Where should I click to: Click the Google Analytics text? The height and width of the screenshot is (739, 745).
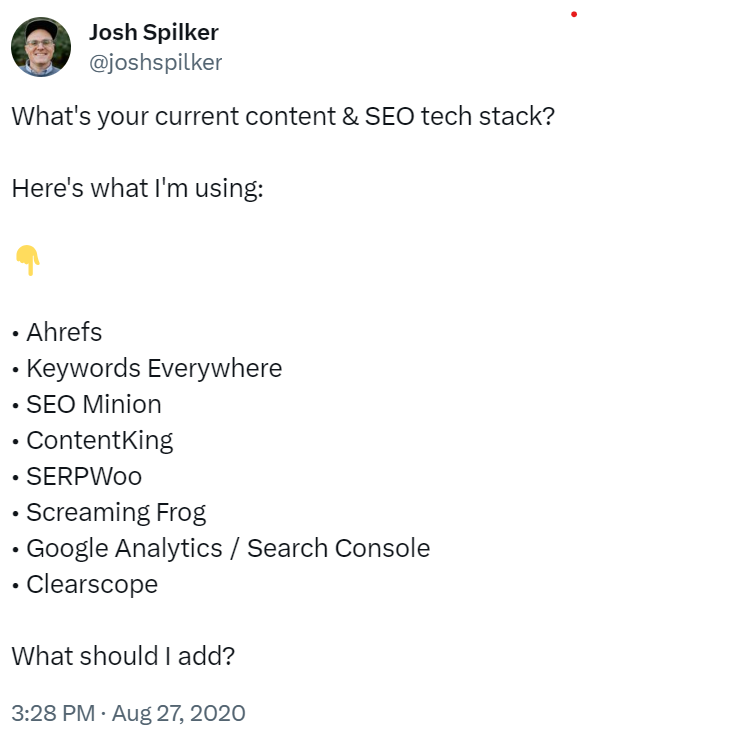point(124,549)
